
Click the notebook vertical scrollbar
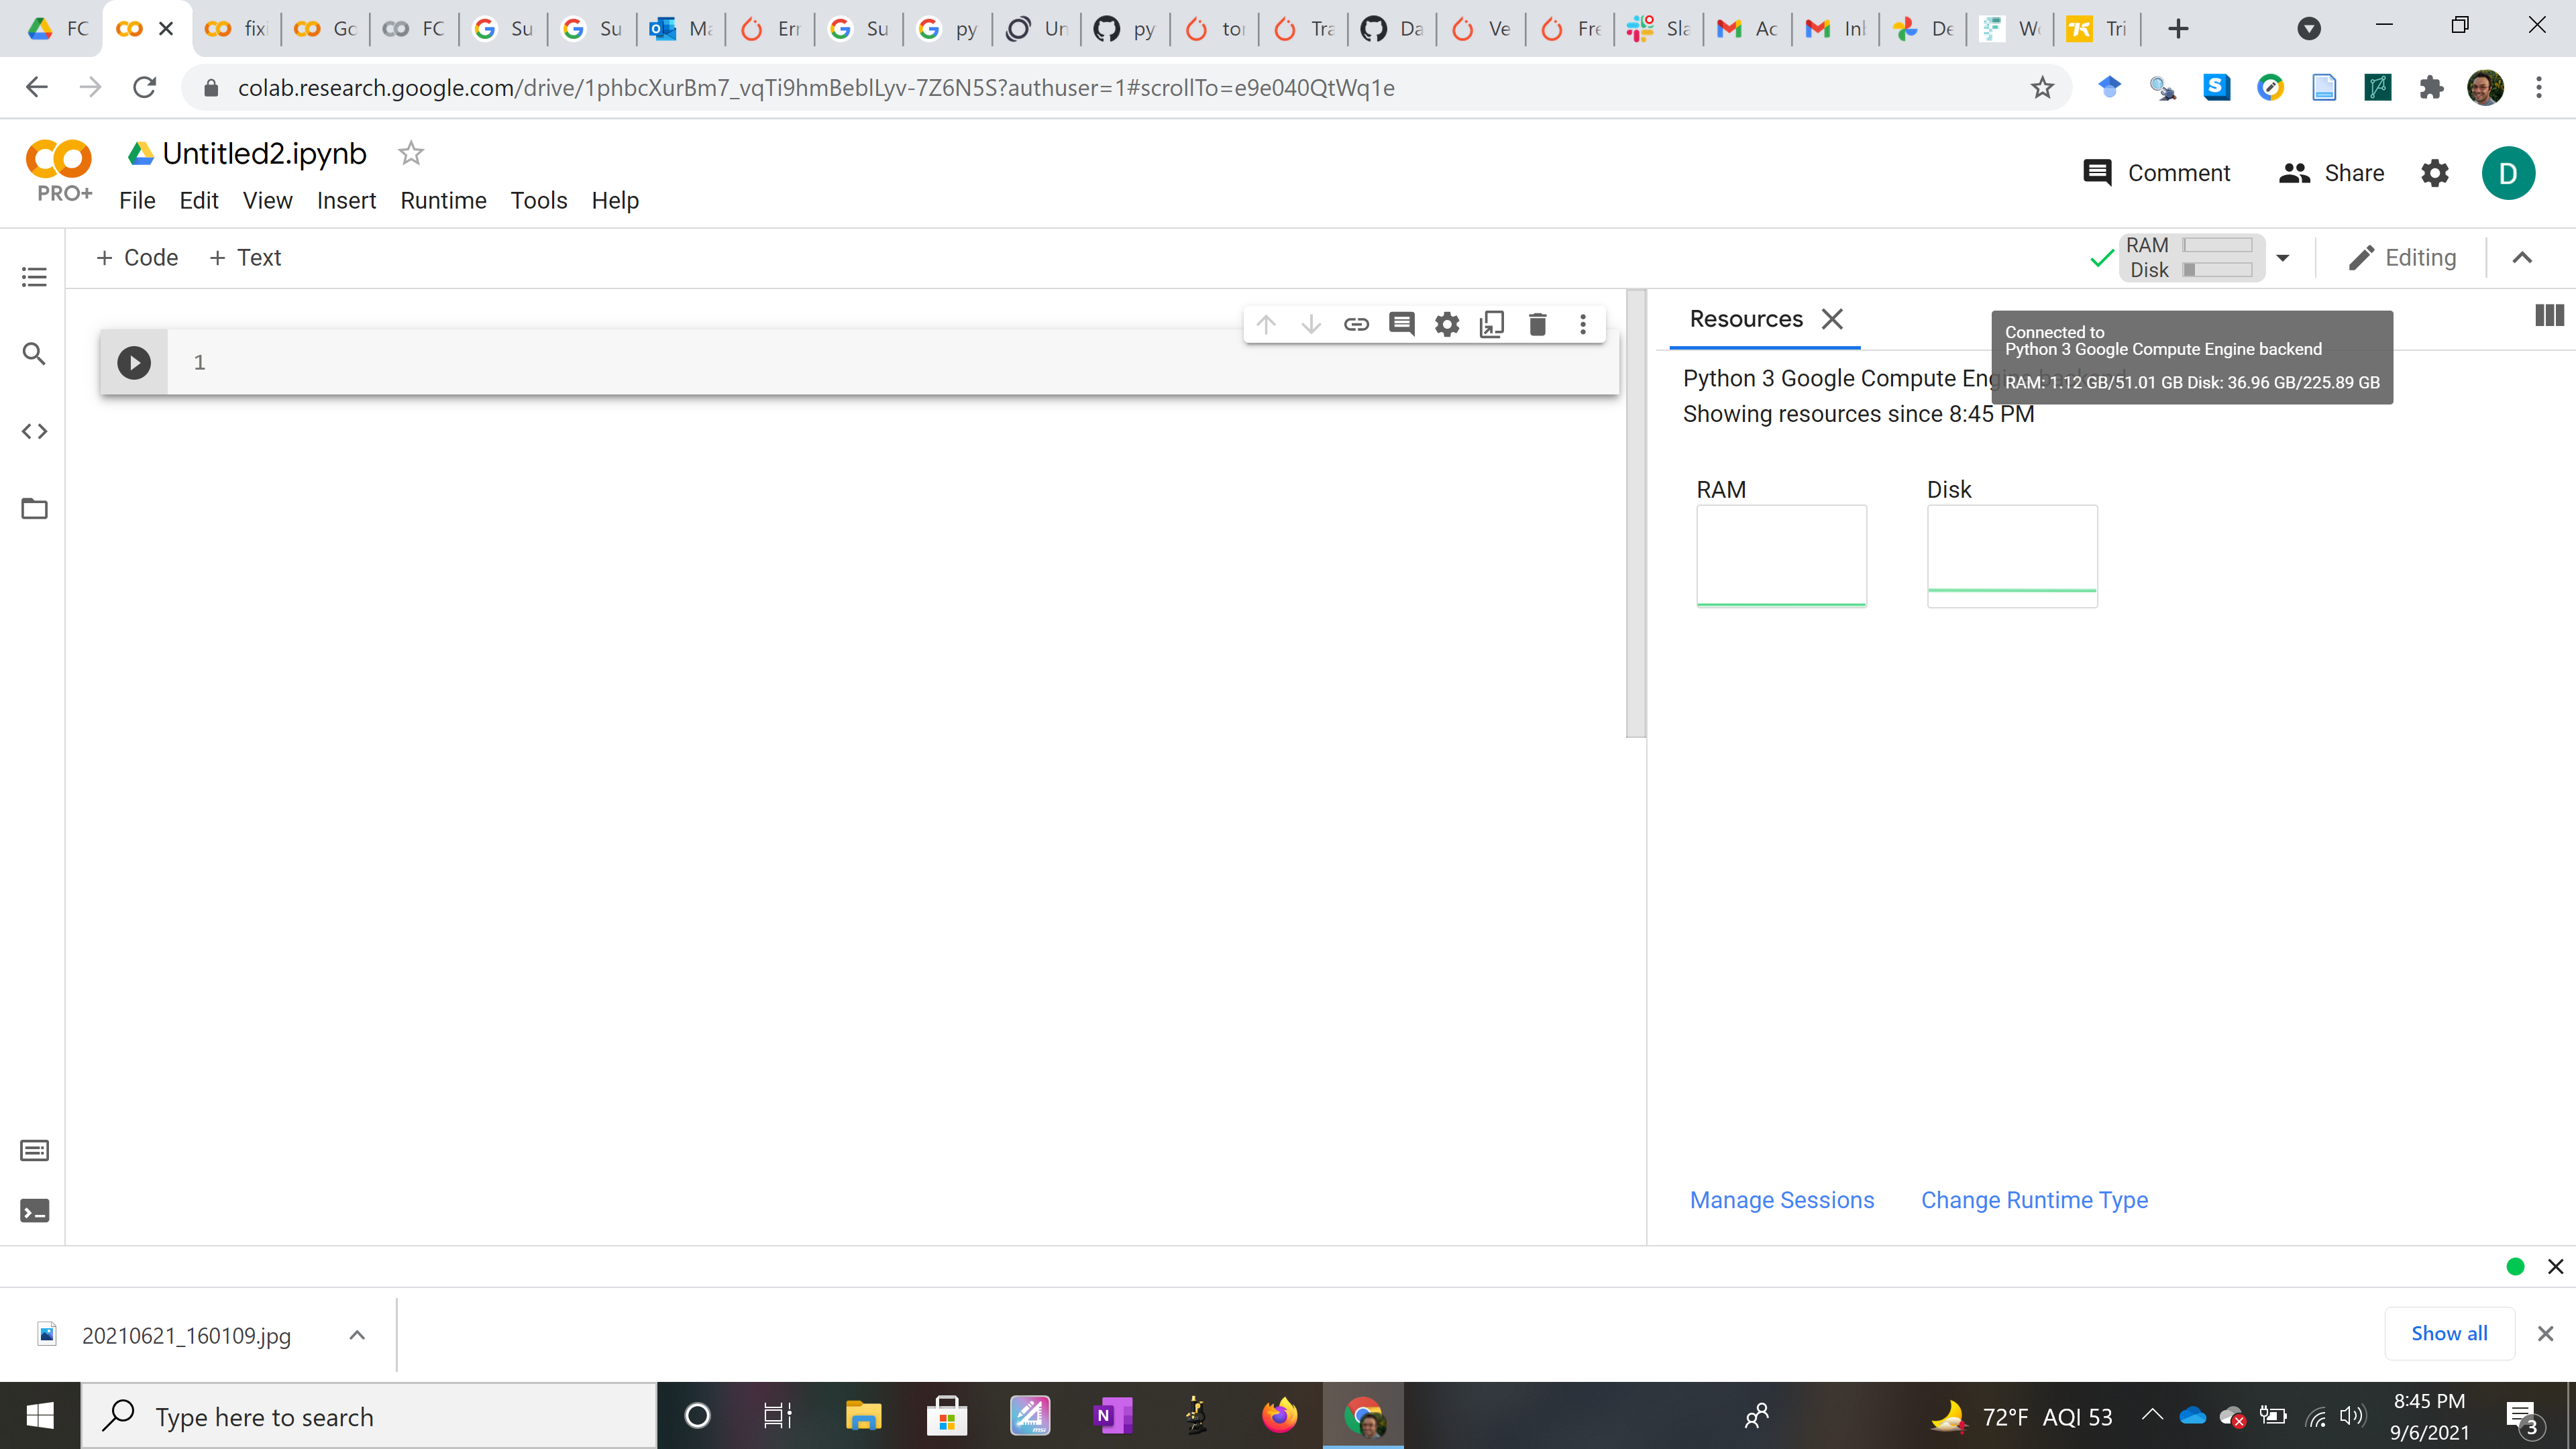point(1635,515)
